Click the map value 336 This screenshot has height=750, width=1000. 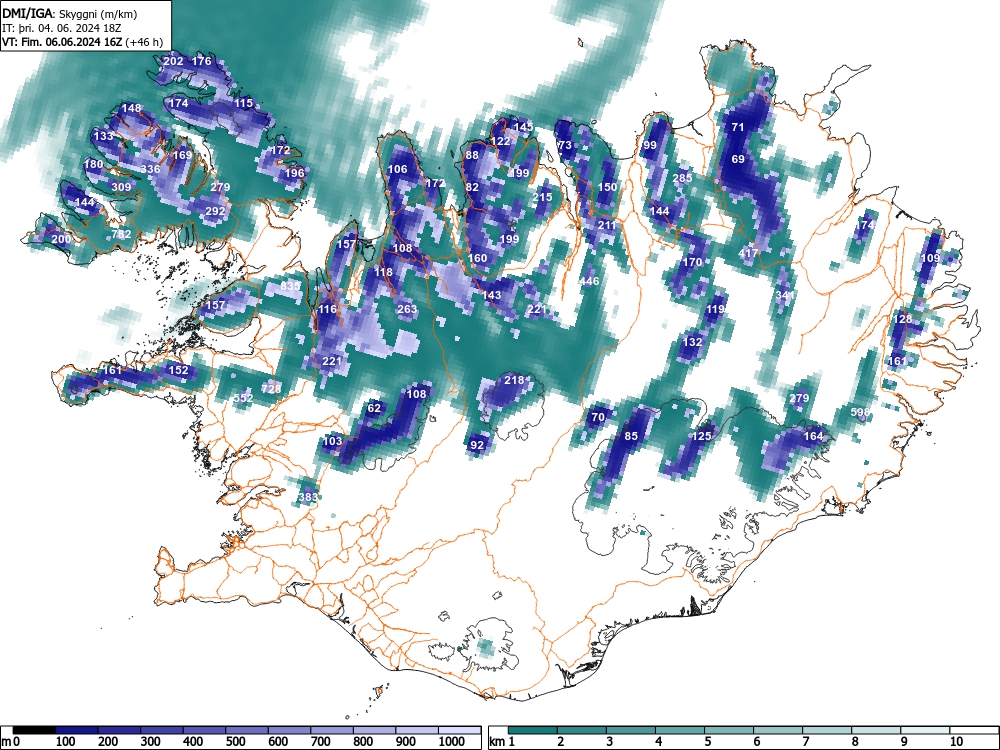(x=151, y=169)
